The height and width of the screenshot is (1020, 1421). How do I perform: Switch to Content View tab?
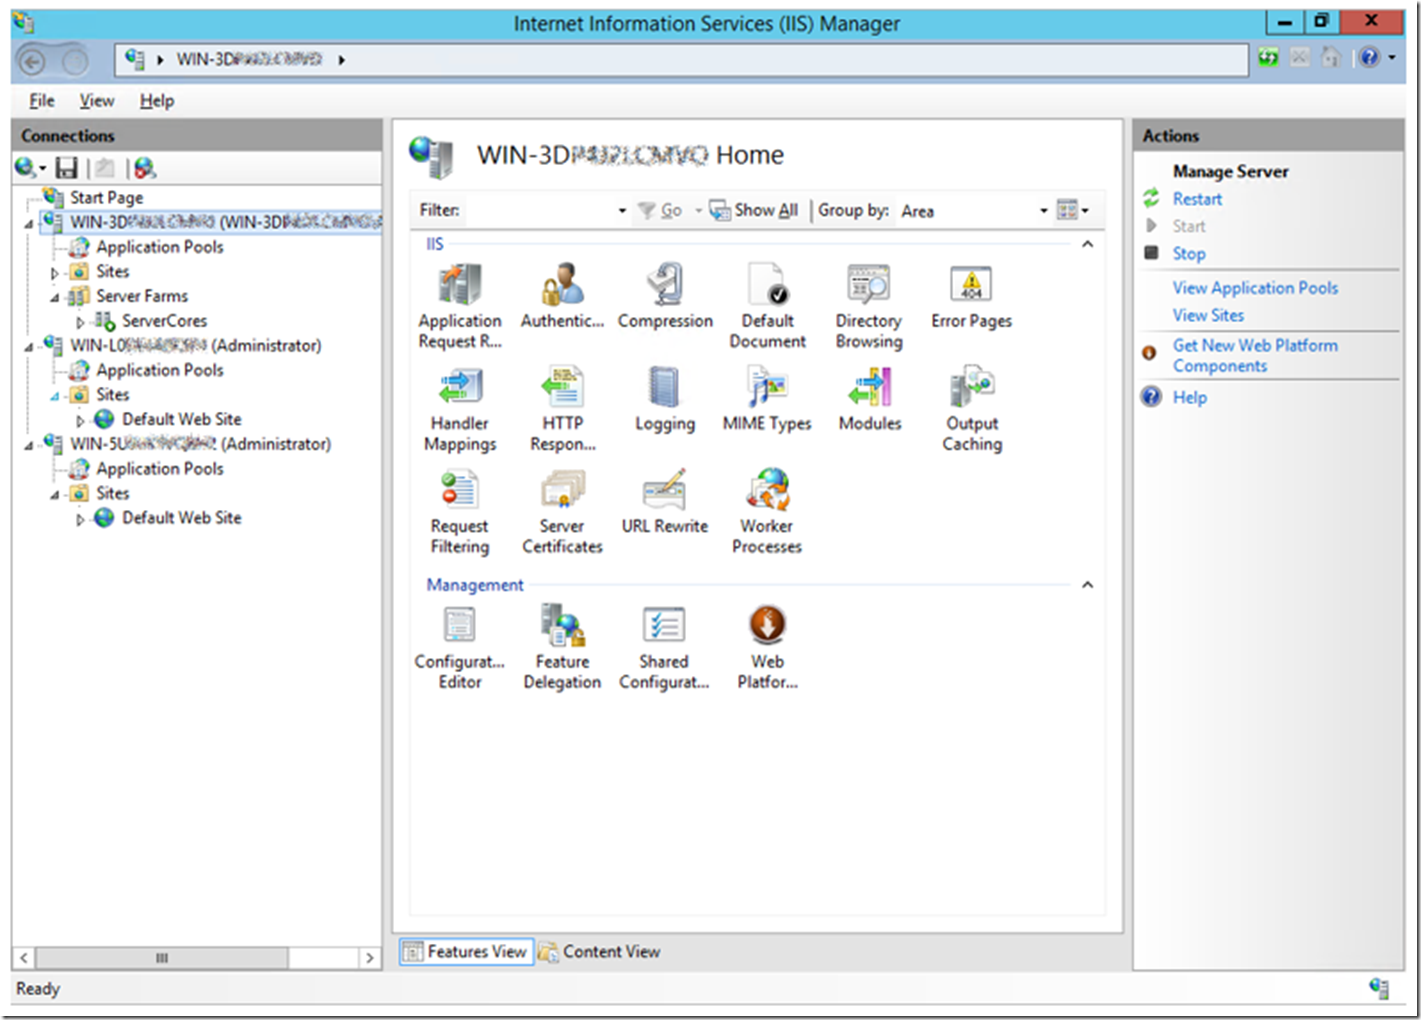tap(600, 951)
